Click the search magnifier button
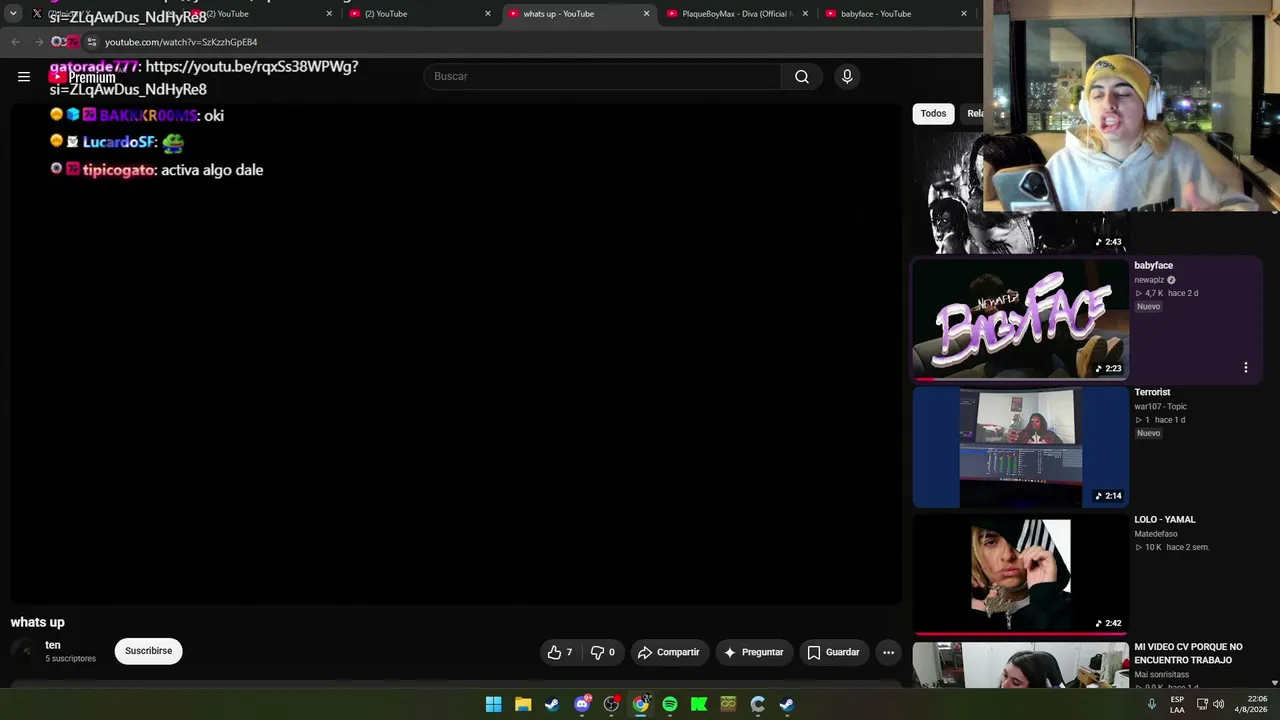This screenshot has height=720, width=1280. pyautogui.click(x=802, y=76)
